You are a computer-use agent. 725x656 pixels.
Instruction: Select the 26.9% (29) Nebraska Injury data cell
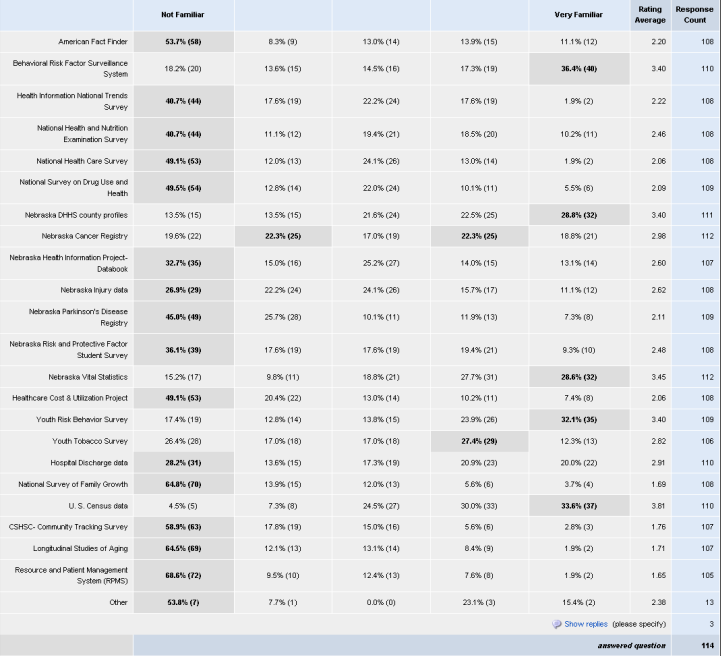[184, 290]
